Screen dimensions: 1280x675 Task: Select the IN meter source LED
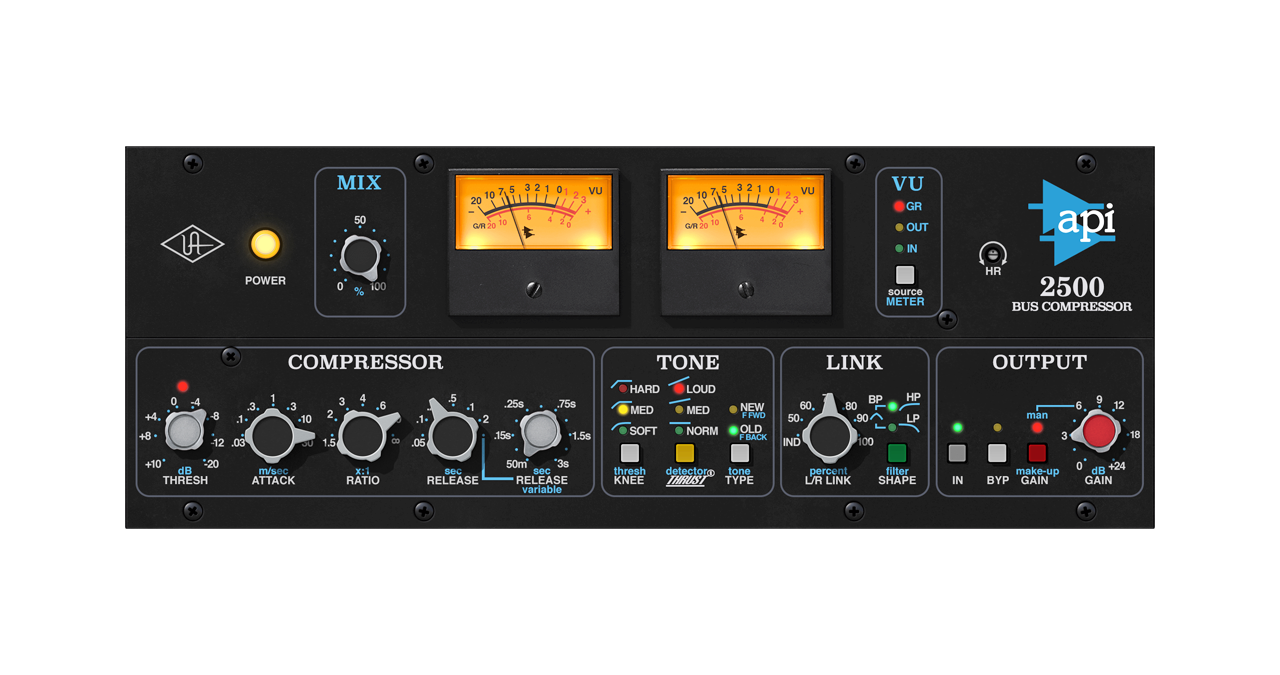click(x=899, y=249)
